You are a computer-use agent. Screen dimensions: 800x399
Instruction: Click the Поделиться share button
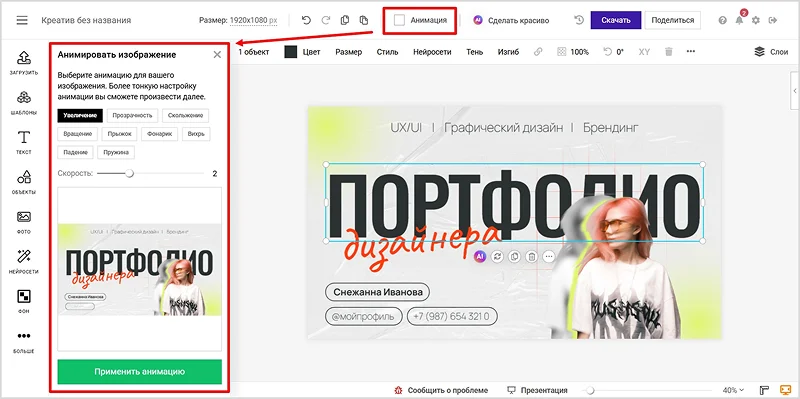(x=672, y=20)
